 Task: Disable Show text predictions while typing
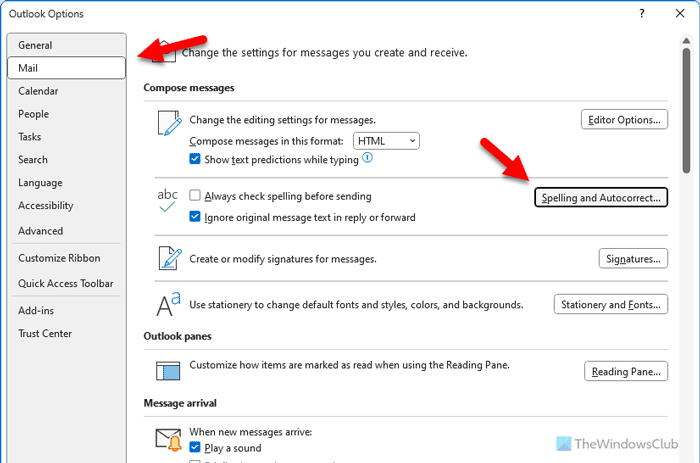[195, 159]
